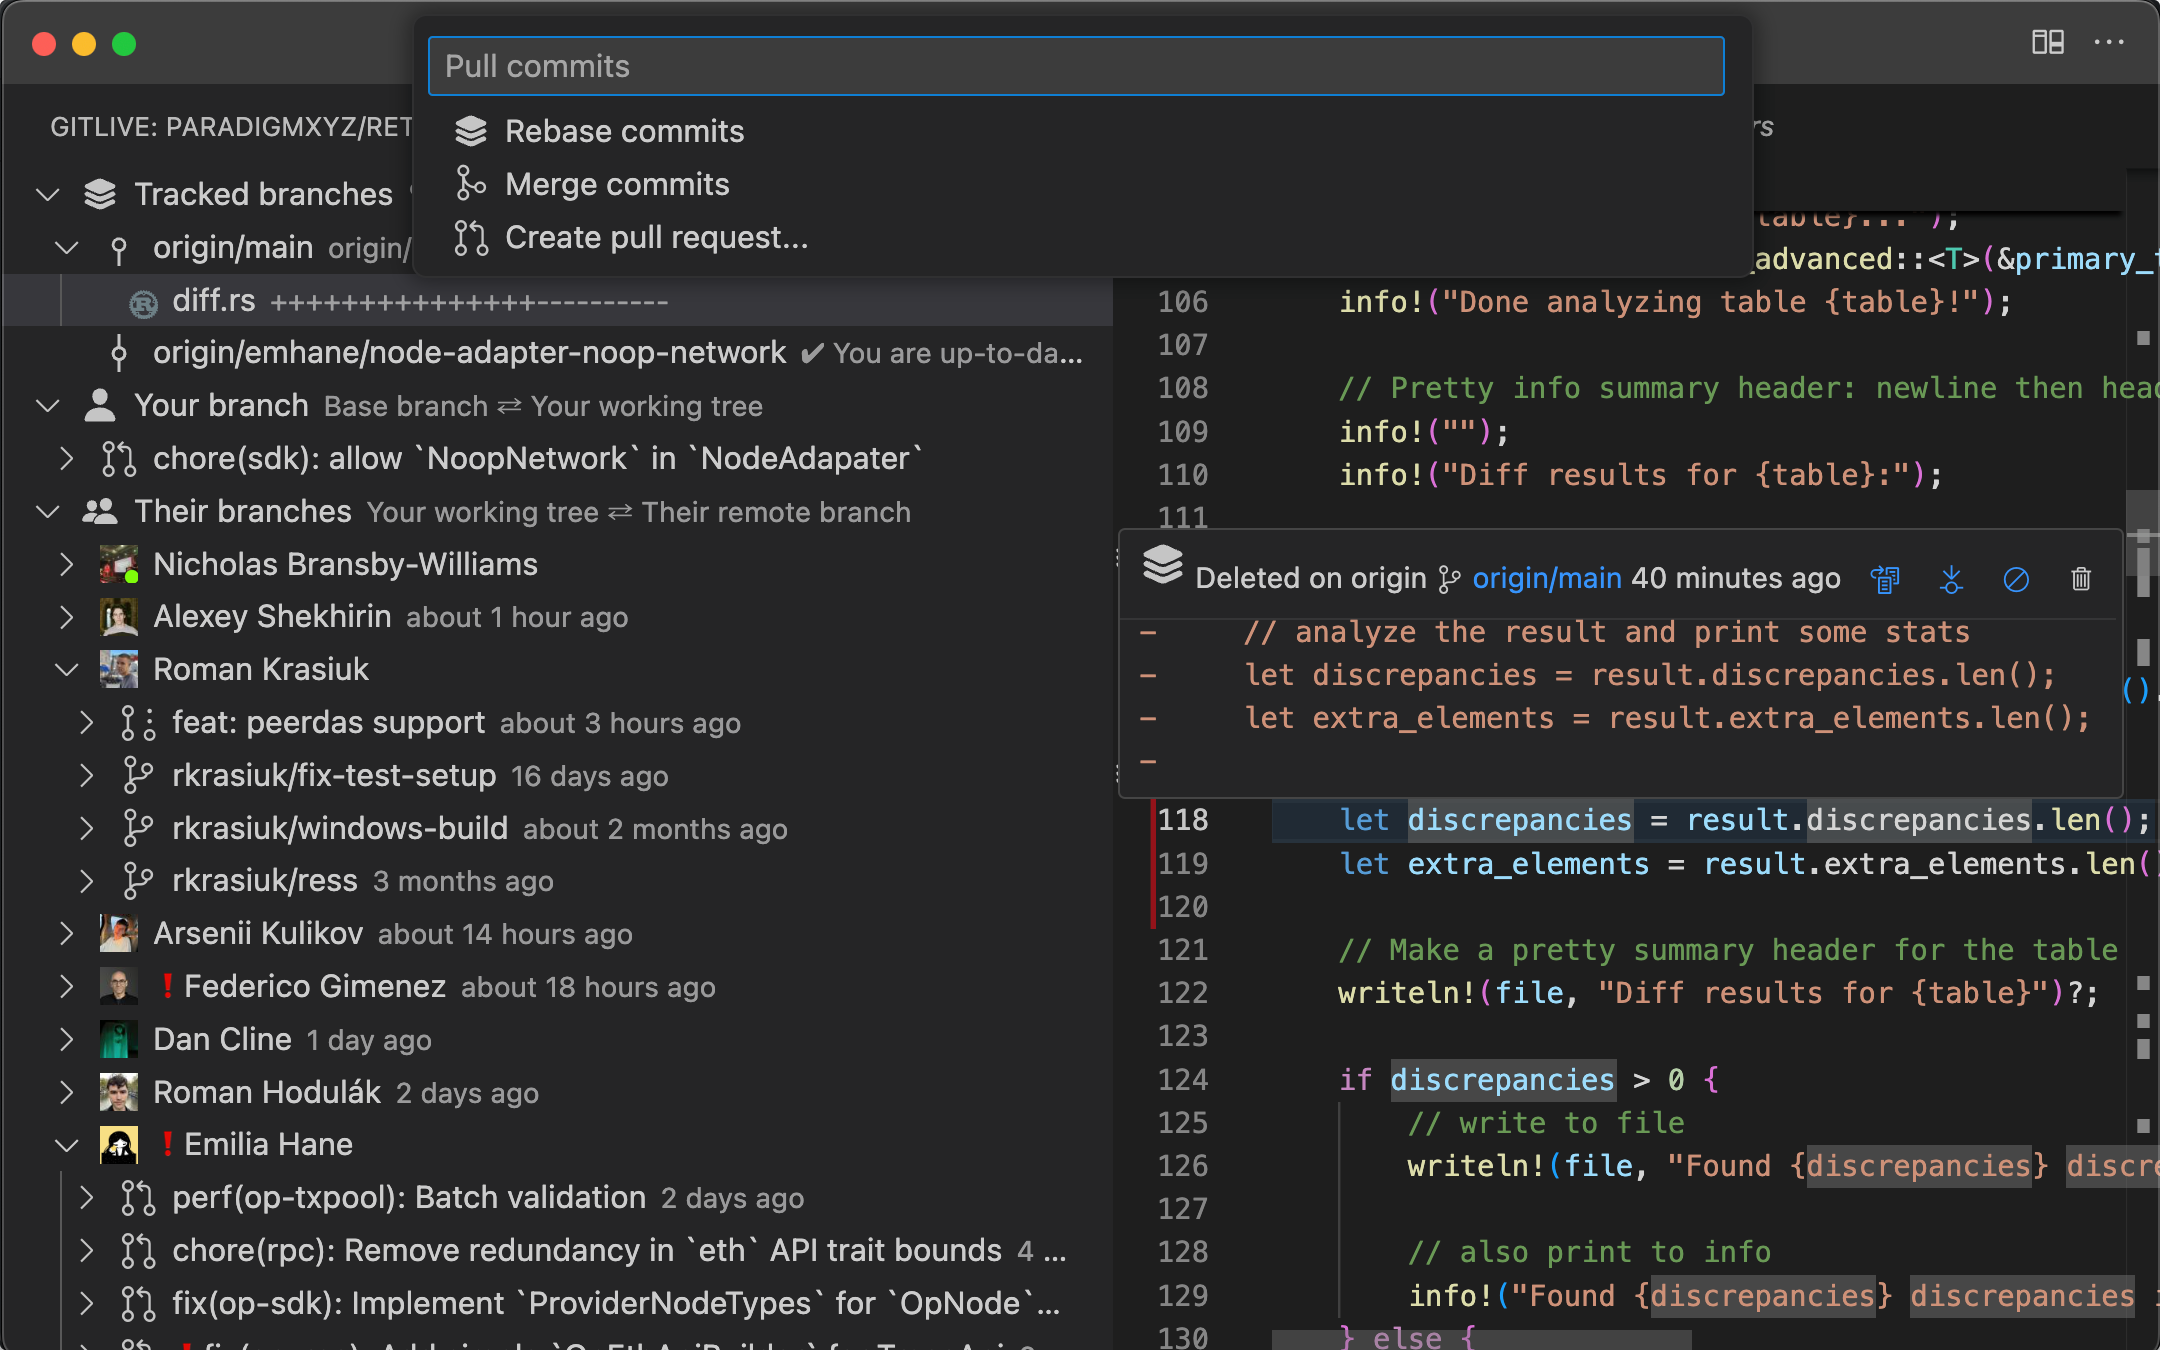Click Rebase commits layers icon
Screen dimensions: 2160x1350
tap(471, 131)
